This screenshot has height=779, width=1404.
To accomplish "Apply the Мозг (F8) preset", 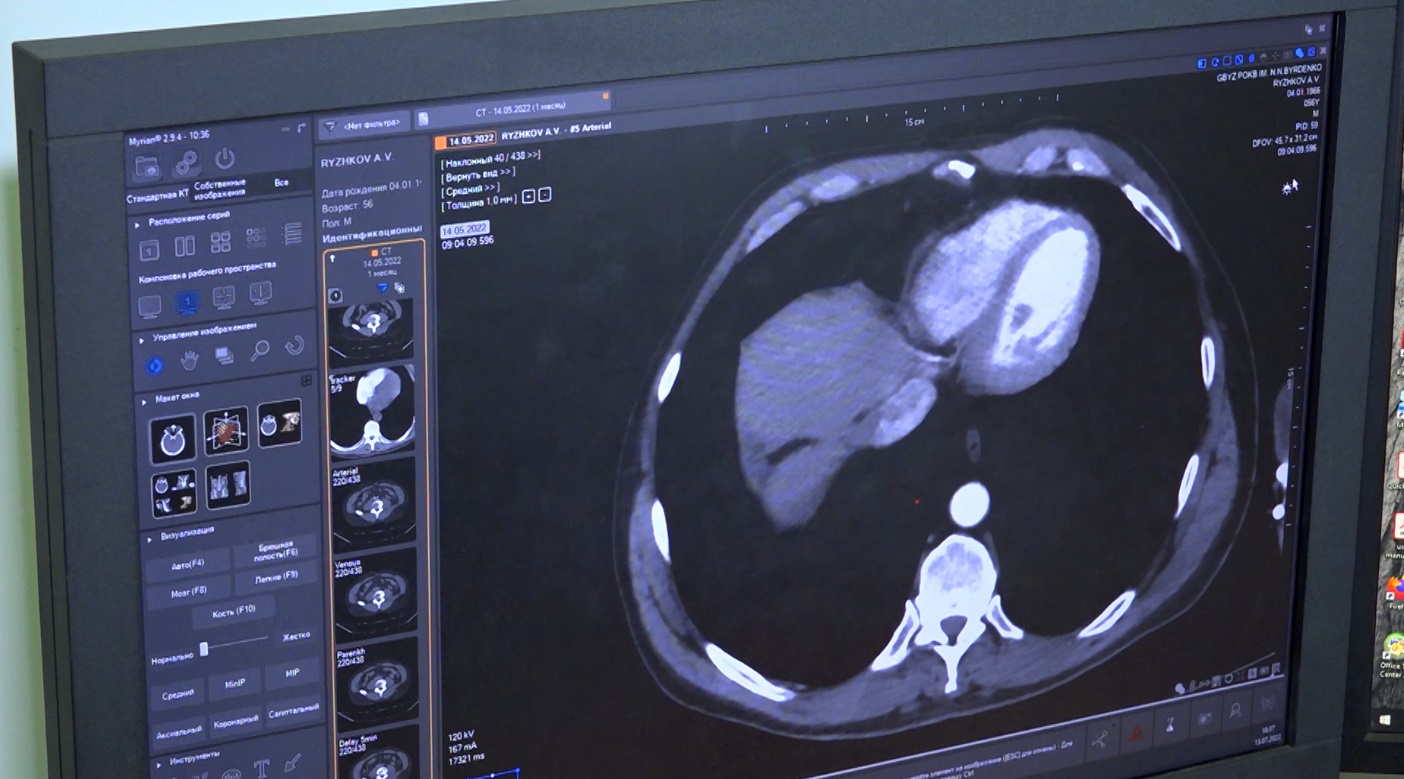I will 189,592.
